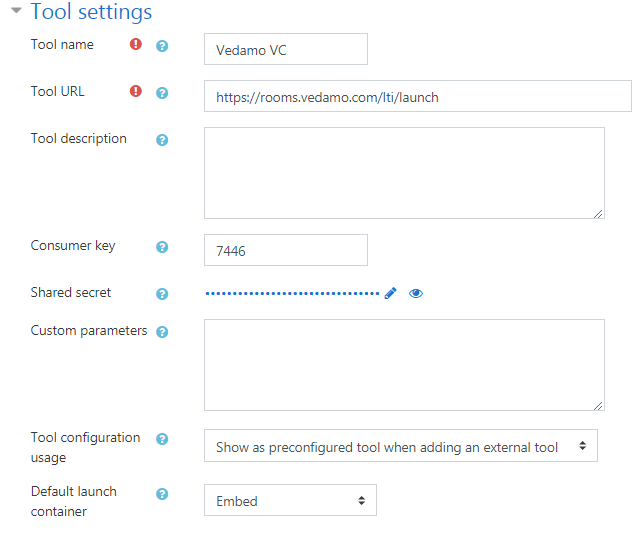This screenshot has height=535, width=639.
Task: Click pencil icon to edit shared secret
Action: tap(390, 293)
